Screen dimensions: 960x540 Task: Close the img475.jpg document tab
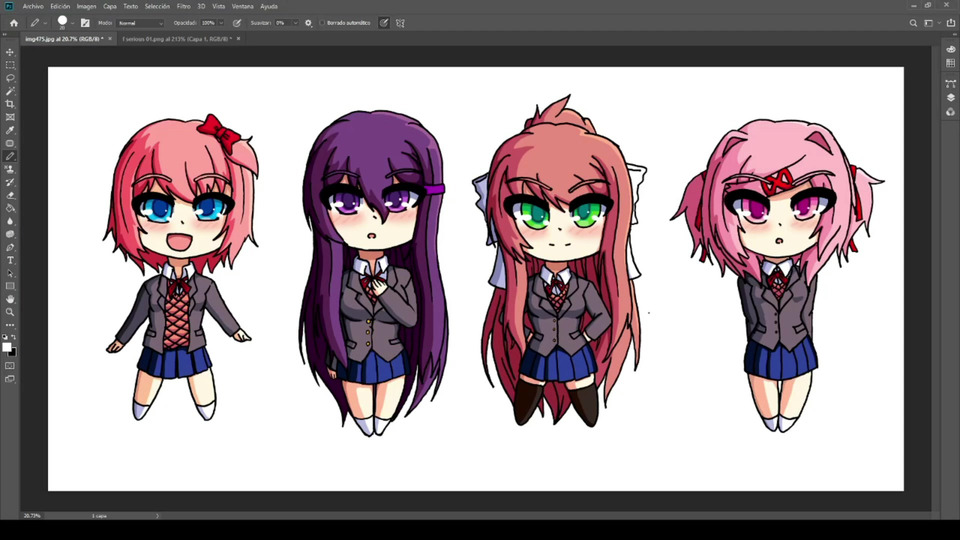[110, 39]
